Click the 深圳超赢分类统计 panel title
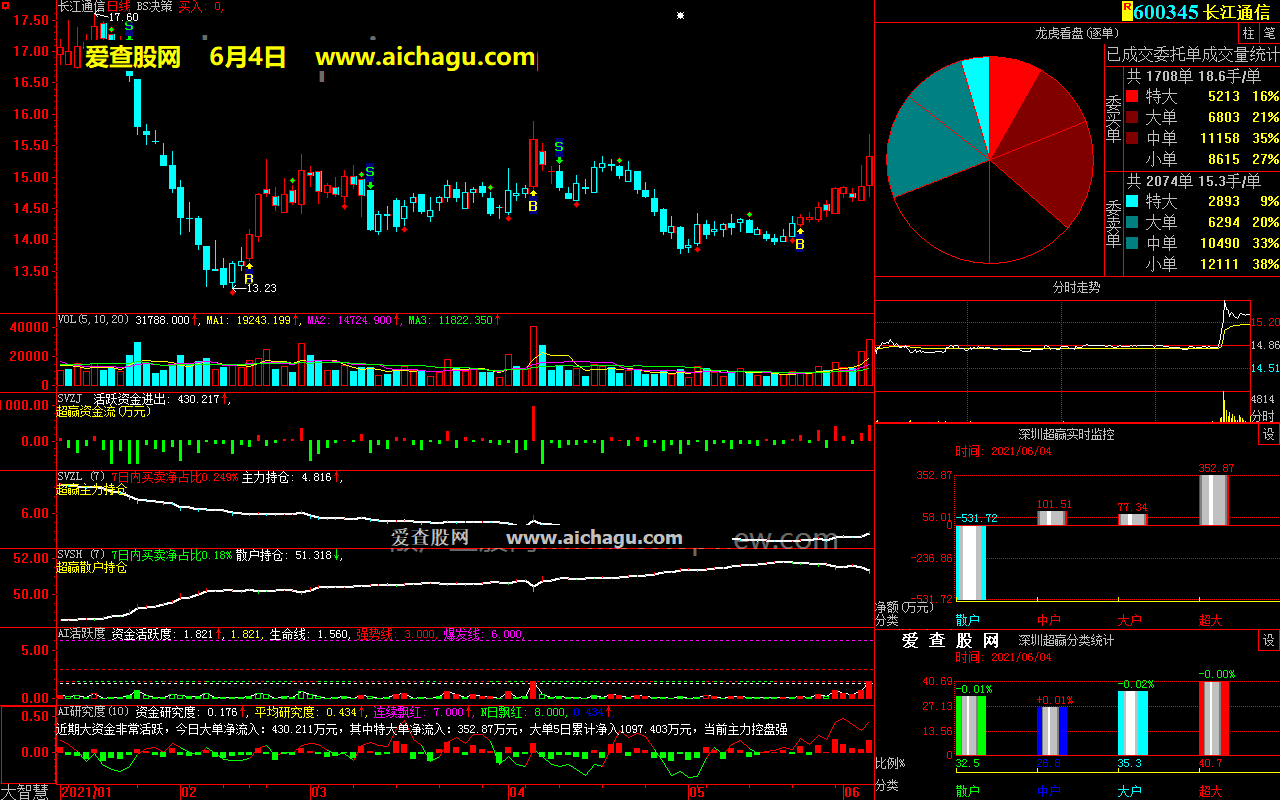Screen dimensions: 1280x800 point(1066,640)
